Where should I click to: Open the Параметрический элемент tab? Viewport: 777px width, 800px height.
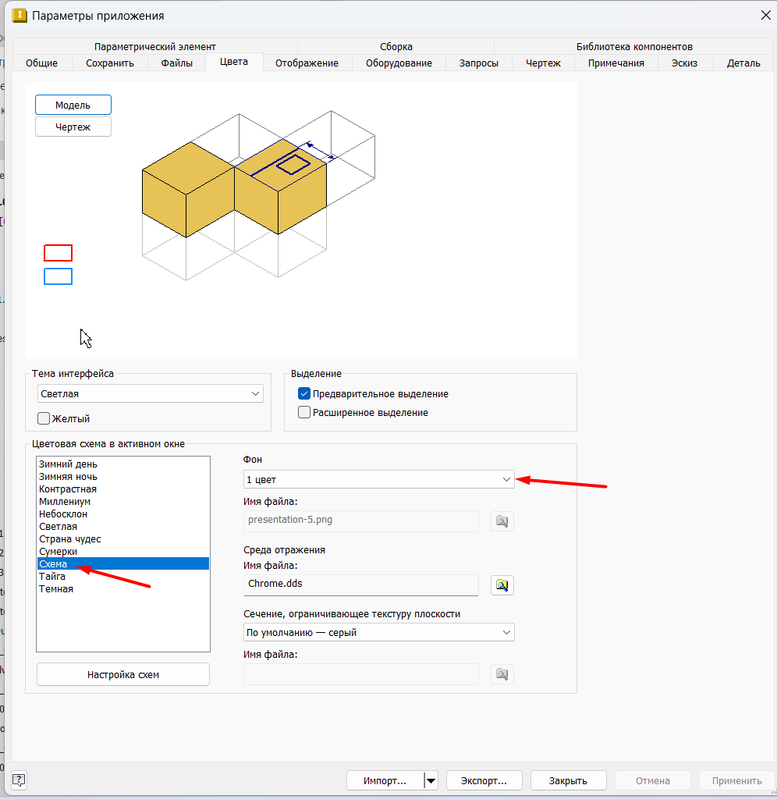click(x=155, y=46)
